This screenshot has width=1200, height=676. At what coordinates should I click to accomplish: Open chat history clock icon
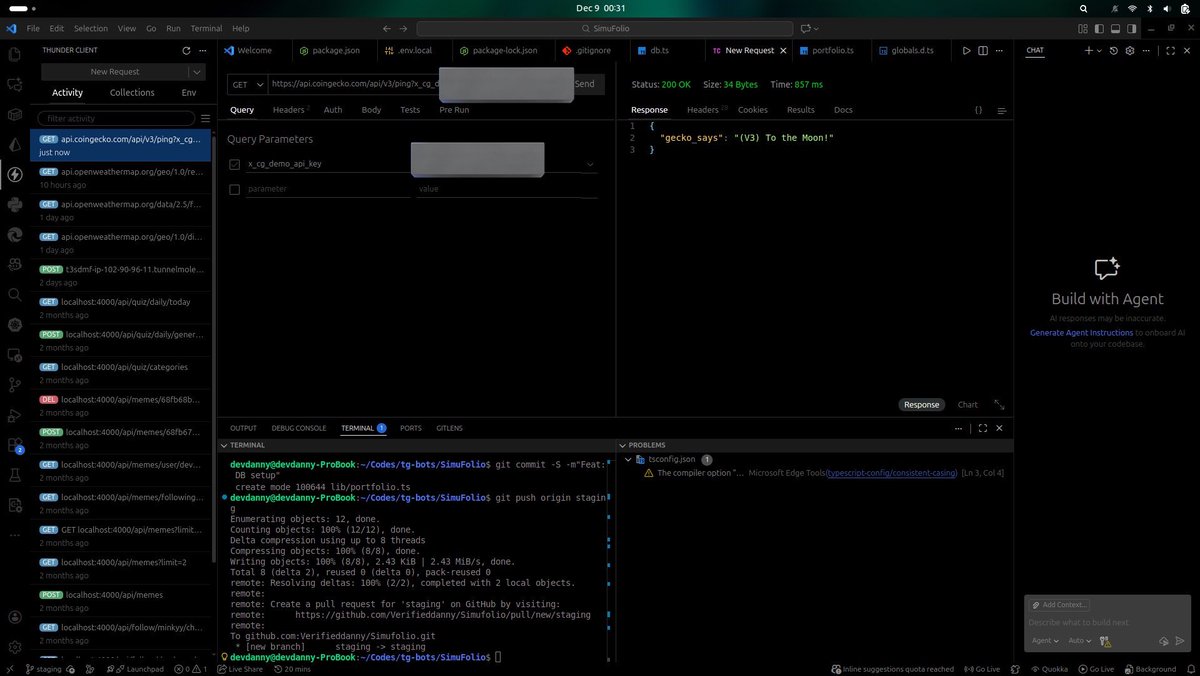1114,50
